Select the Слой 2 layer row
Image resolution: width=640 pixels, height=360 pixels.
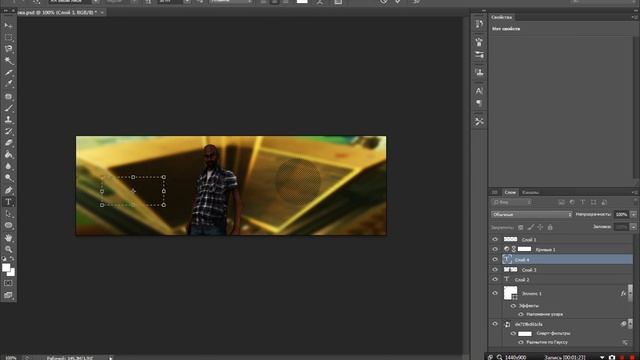point(562,280)
